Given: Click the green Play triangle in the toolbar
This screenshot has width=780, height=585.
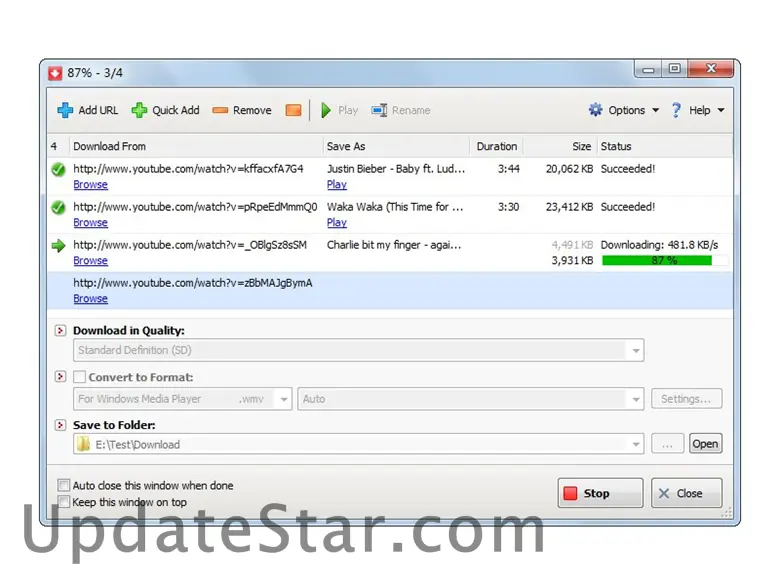Looking at the screenshot, I should point(326,110).
